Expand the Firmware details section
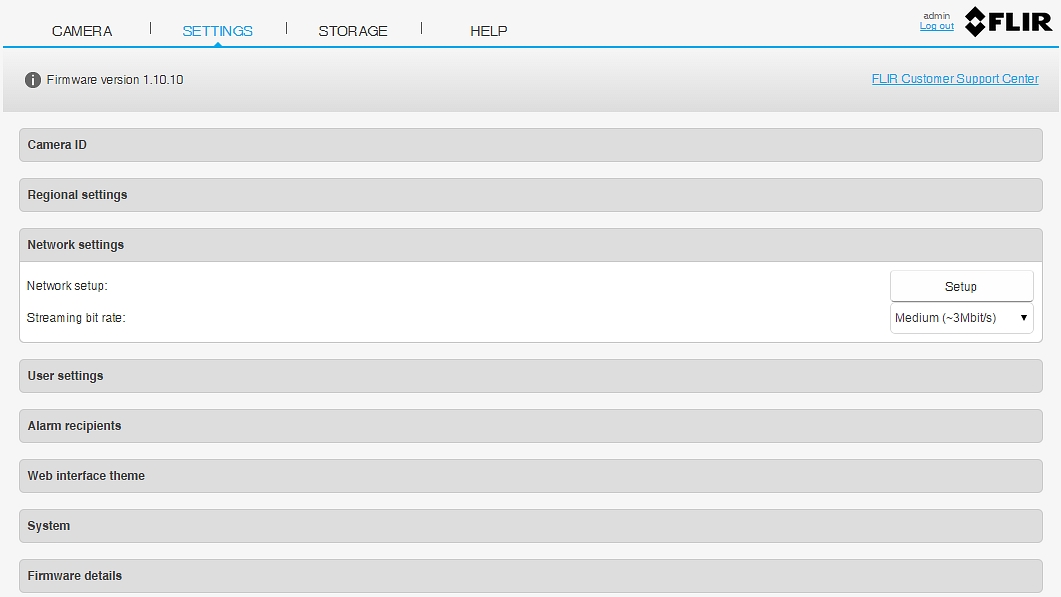The height and width of the screenshot is (597, 1061). (x=530, y=576)
